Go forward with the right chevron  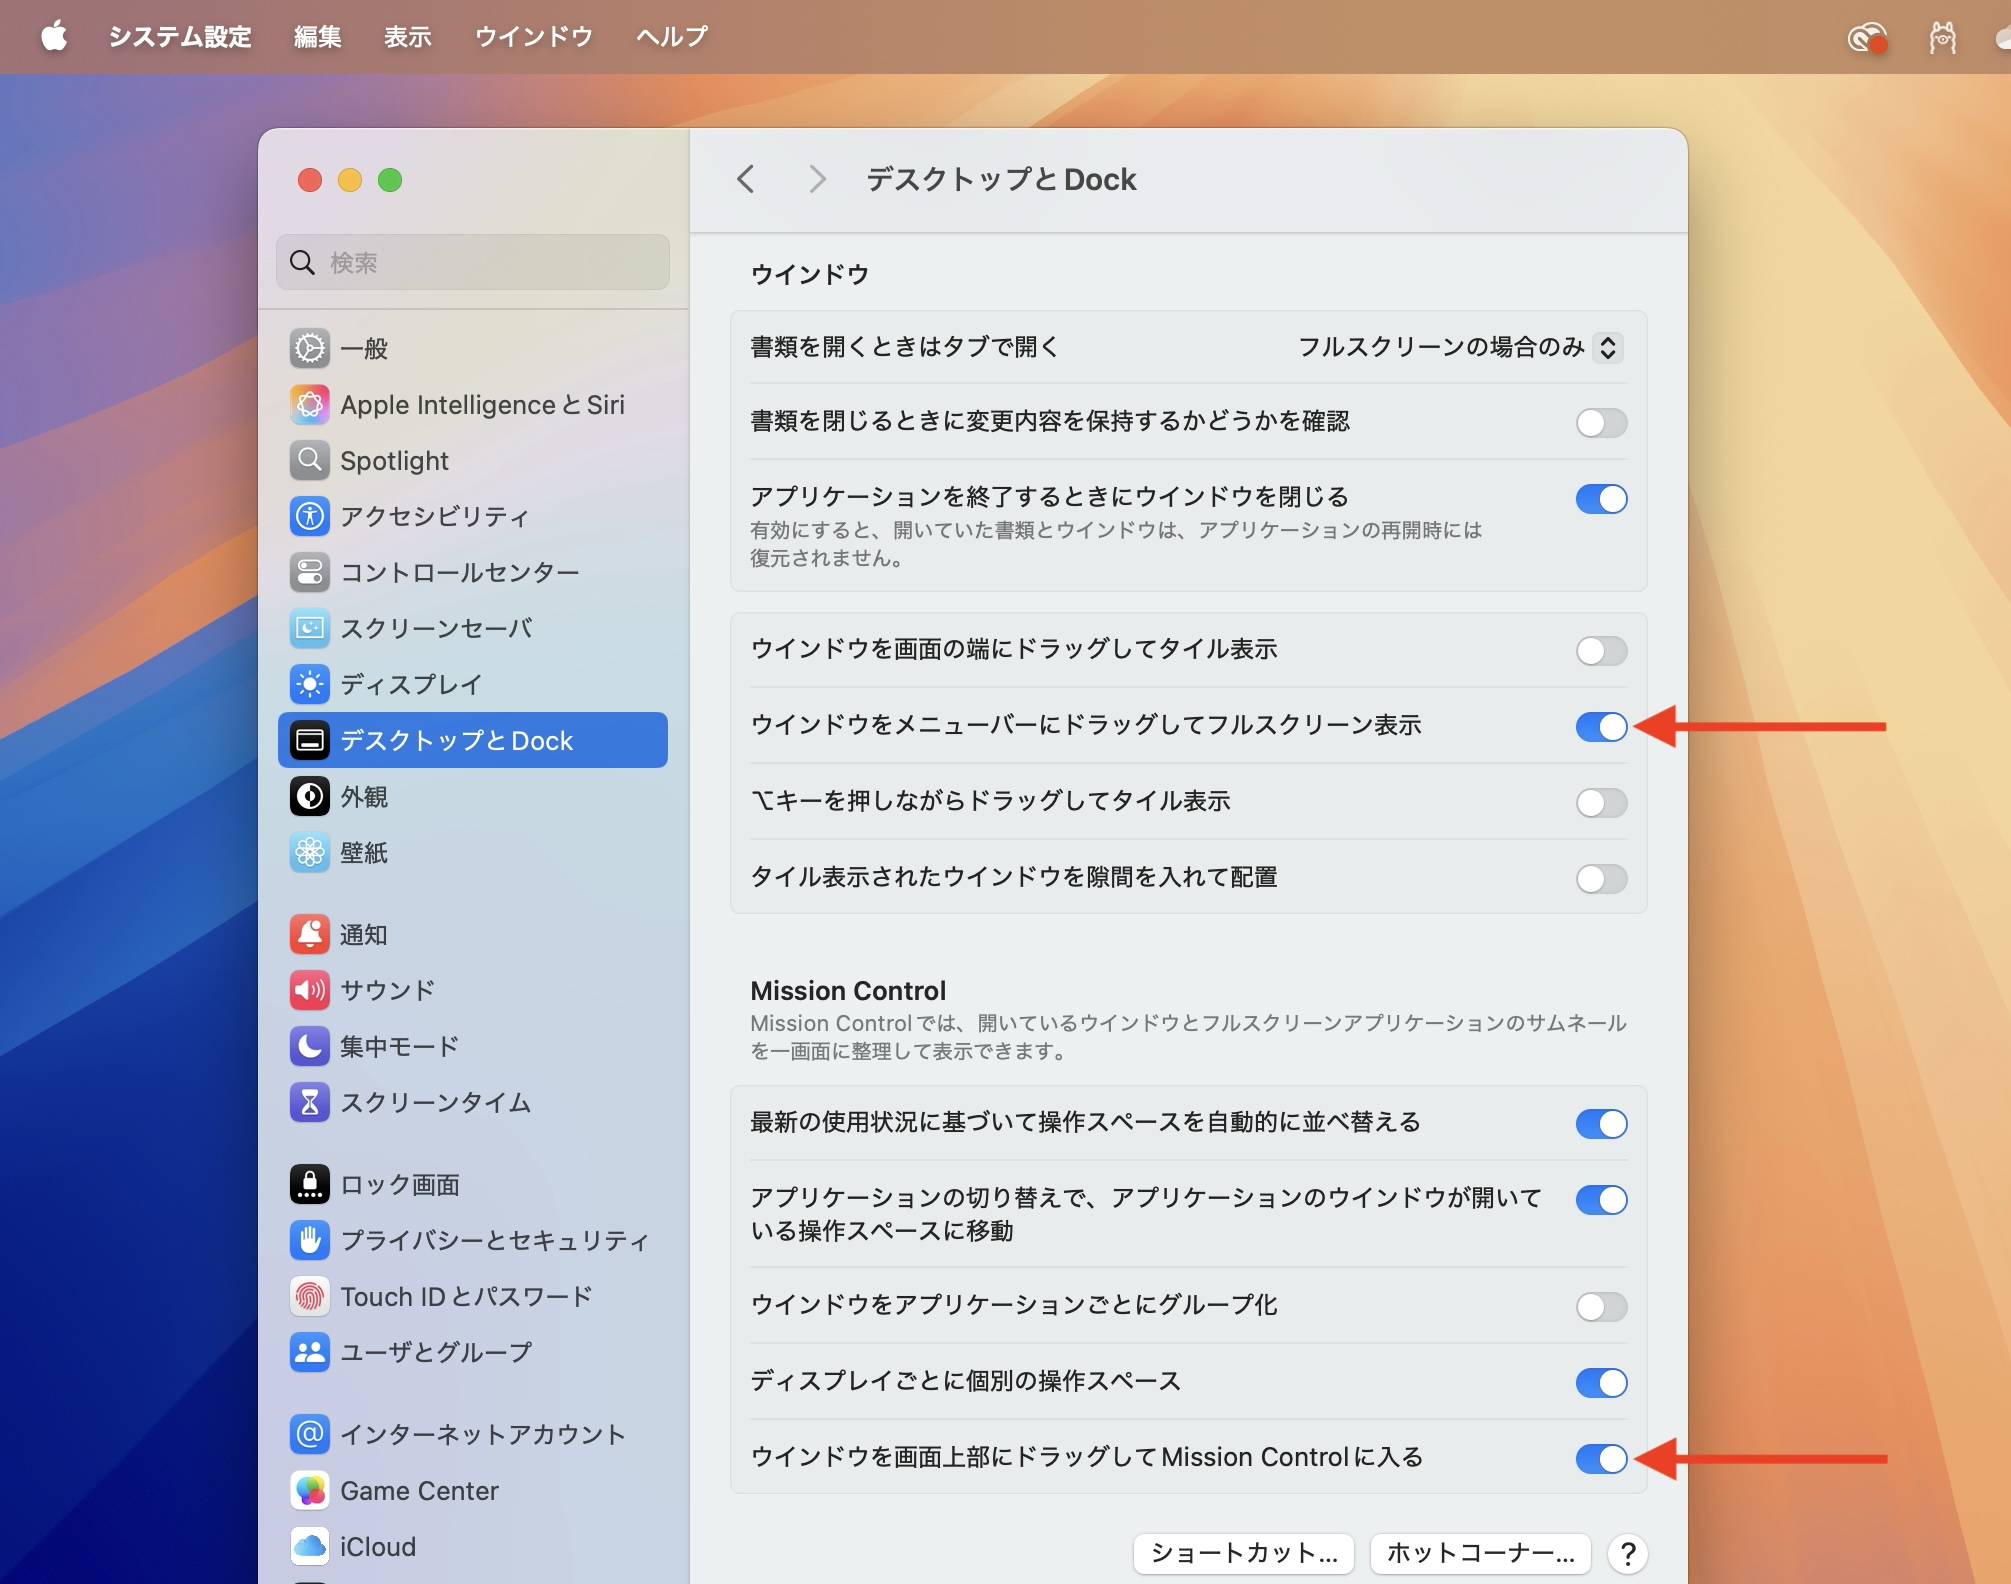(x=817, y=179)
